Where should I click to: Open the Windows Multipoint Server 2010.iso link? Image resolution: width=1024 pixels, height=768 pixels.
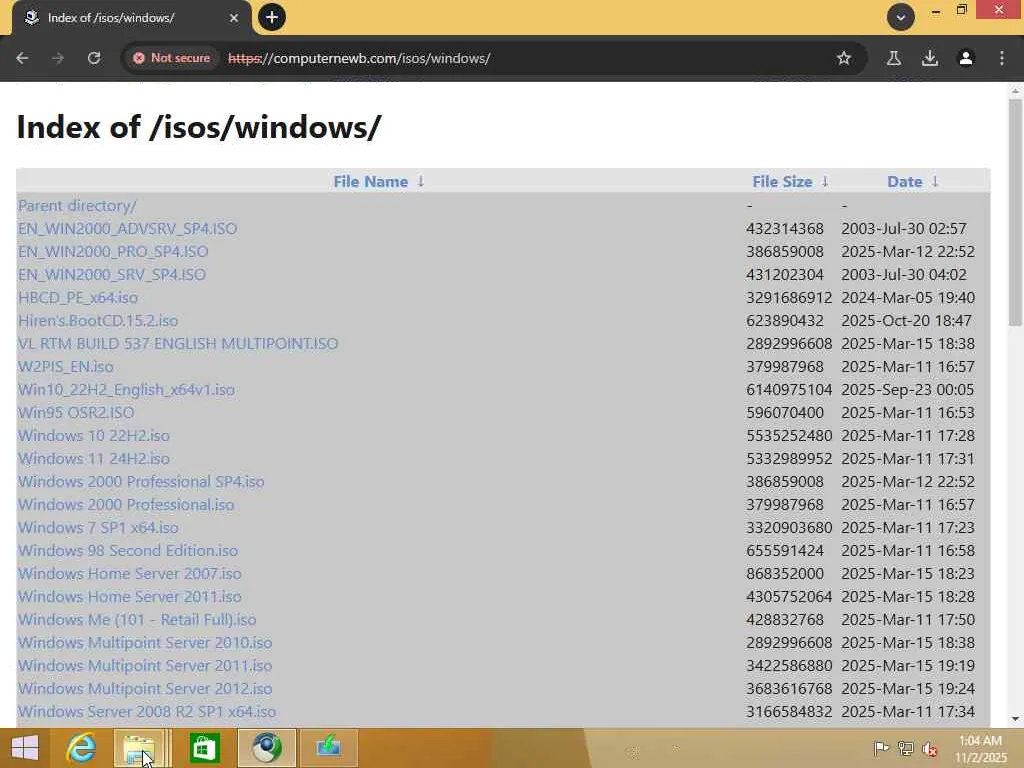pyautogui.click(x=145, y=643)
